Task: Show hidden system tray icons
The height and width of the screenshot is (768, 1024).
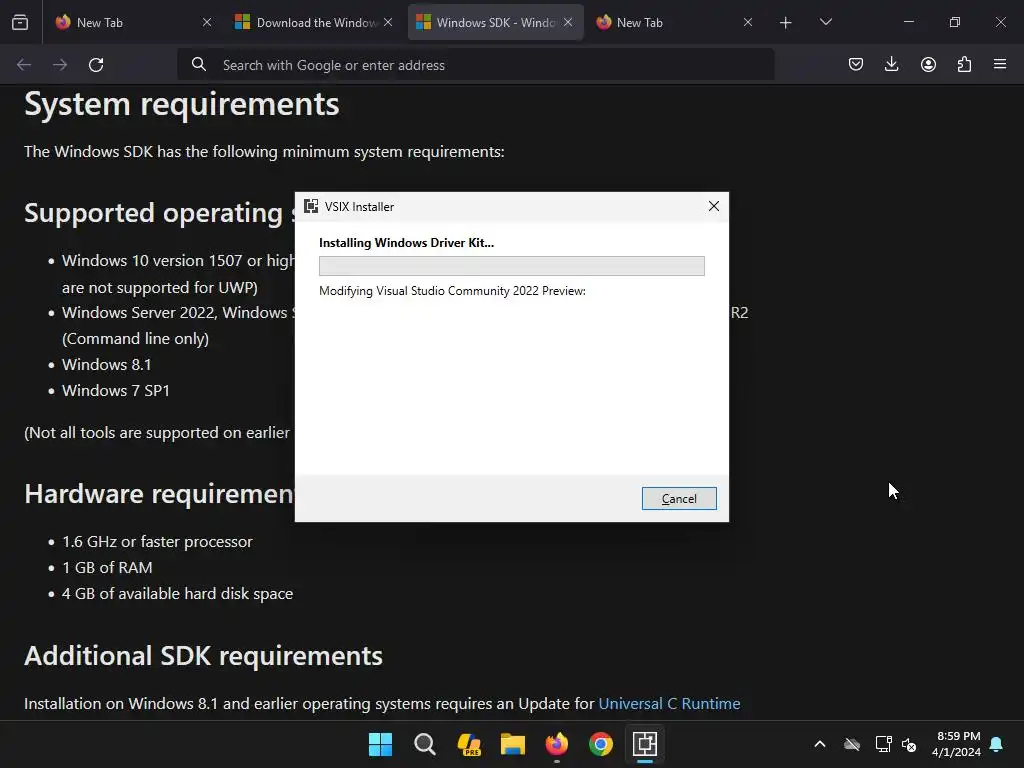Action: coord(820,744)
